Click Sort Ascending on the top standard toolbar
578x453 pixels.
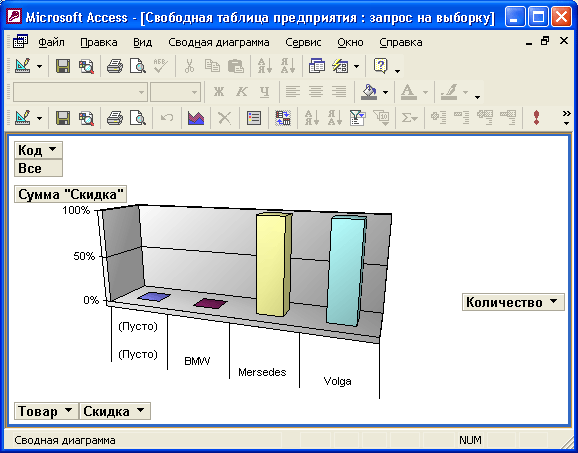[x=264, y=66]
